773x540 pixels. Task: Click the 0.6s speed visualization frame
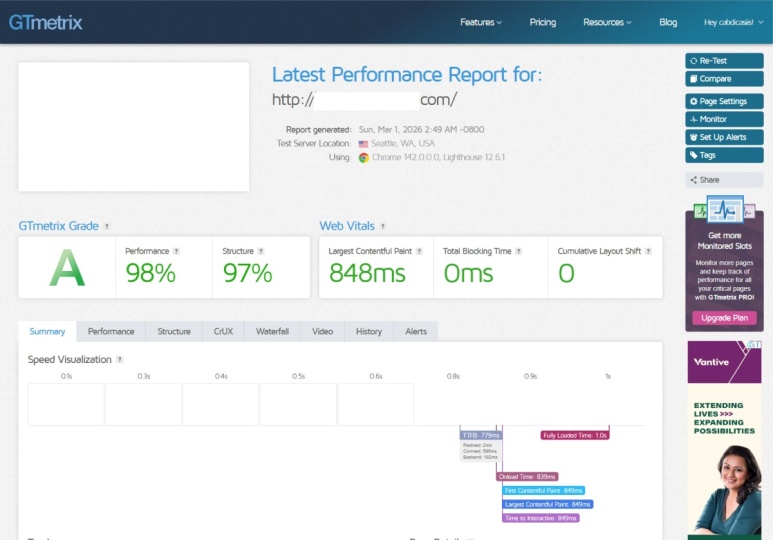pos(376,404)
